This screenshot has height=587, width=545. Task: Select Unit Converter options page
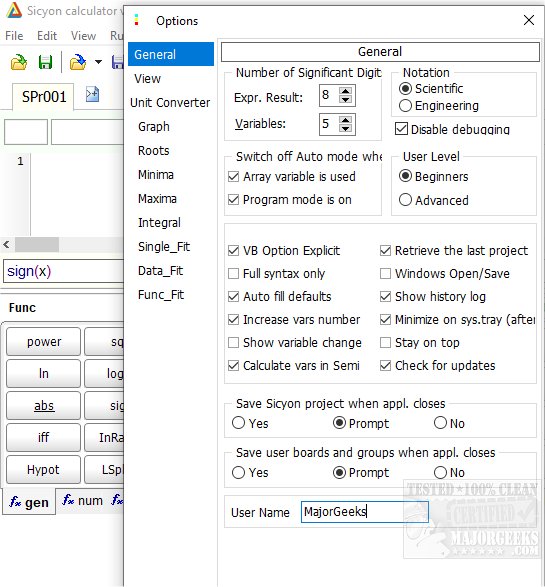click(170, 103)
